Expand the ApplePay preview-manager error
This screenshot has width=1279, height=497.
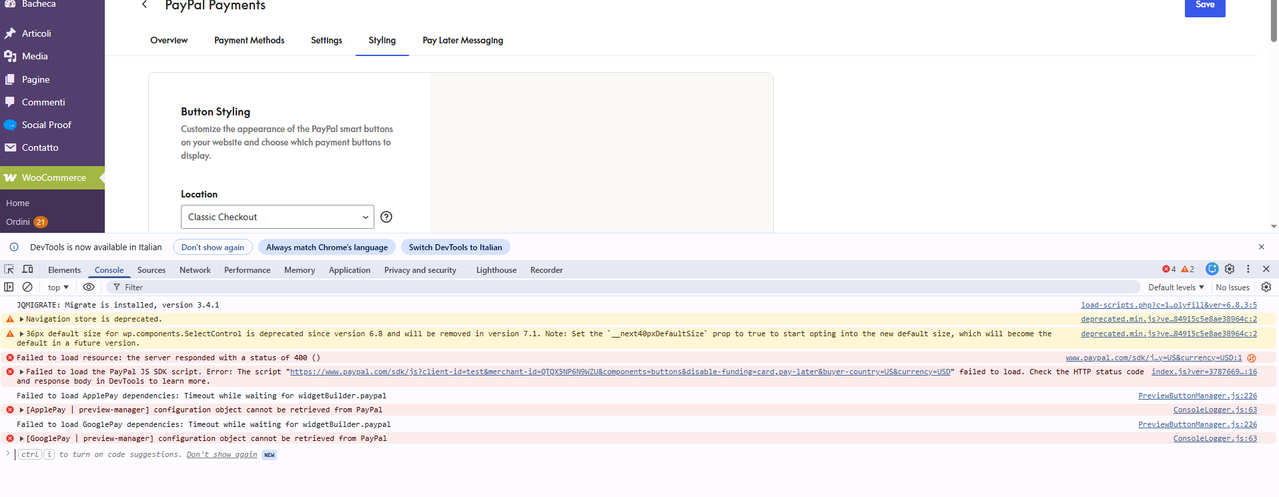(x=22, y=409)
